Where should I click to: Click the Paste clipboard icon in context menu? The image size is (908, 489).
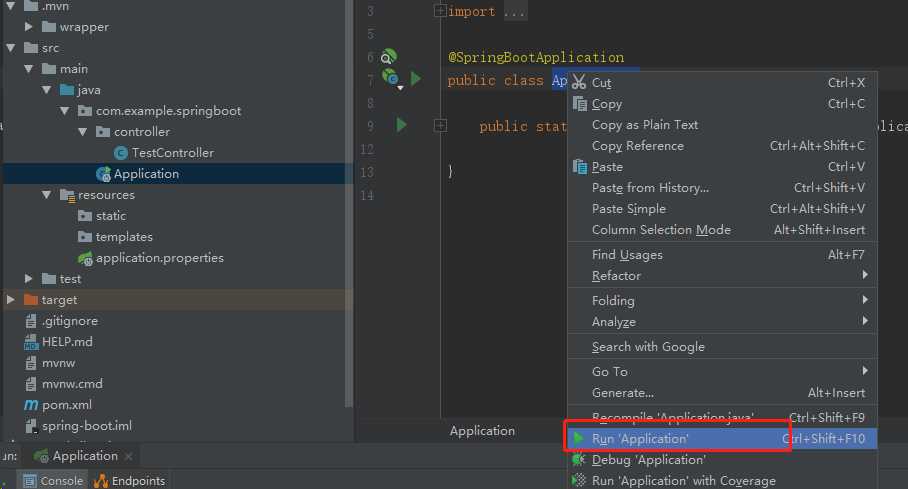(x=579, y=166)
